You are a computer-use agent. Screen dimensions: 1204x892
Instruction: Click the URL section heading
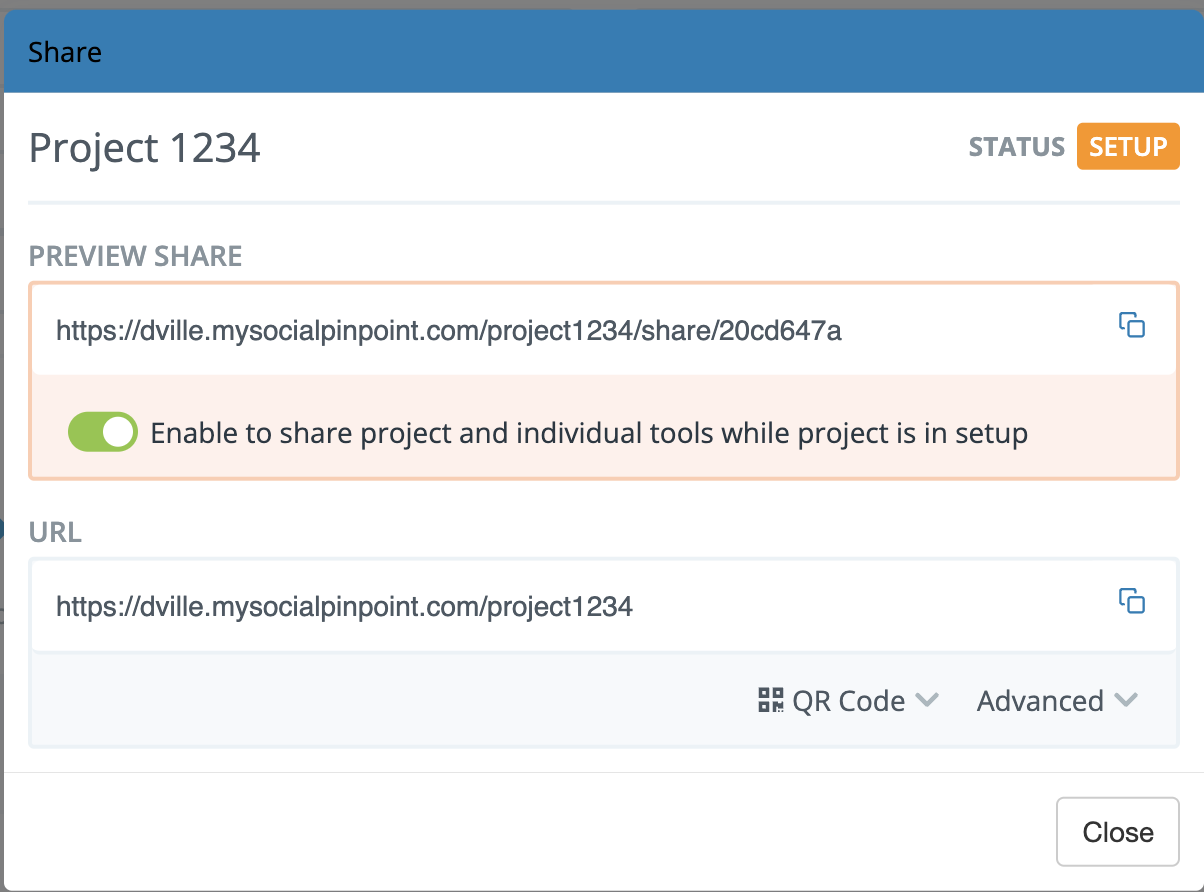(55, 533)
